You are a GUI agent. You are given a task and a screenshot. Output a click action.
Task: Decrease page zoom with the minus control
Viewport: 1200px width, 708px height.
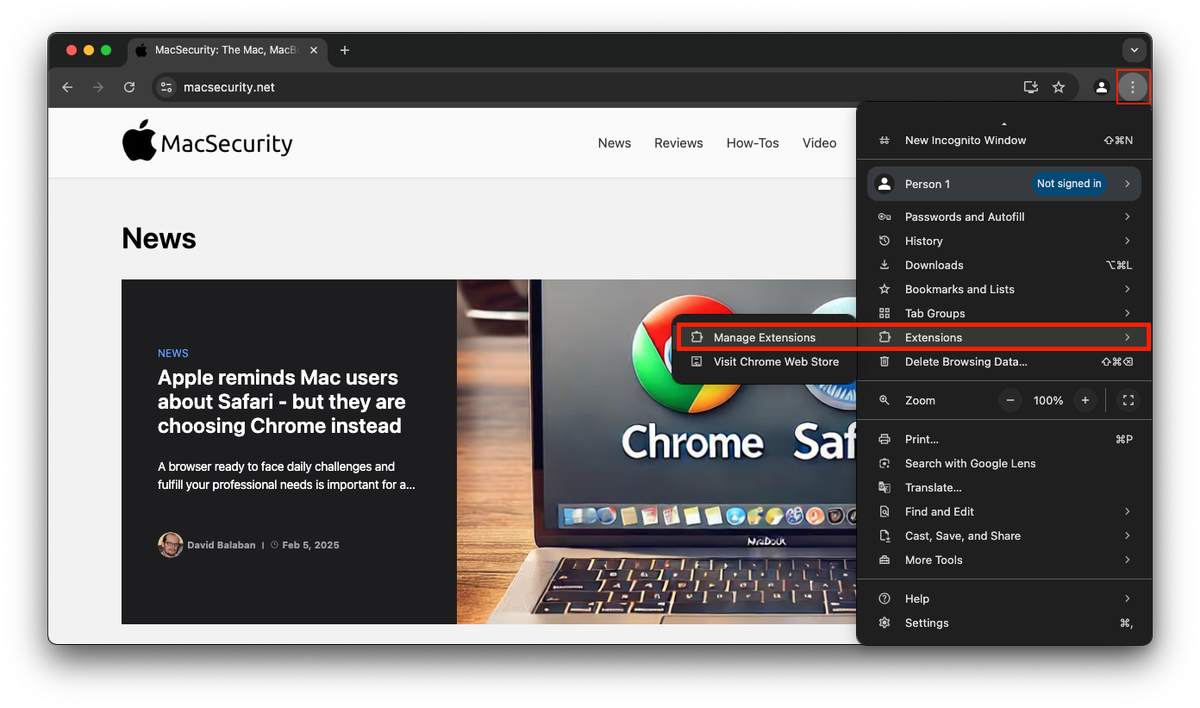click(x=1010, y=400)
